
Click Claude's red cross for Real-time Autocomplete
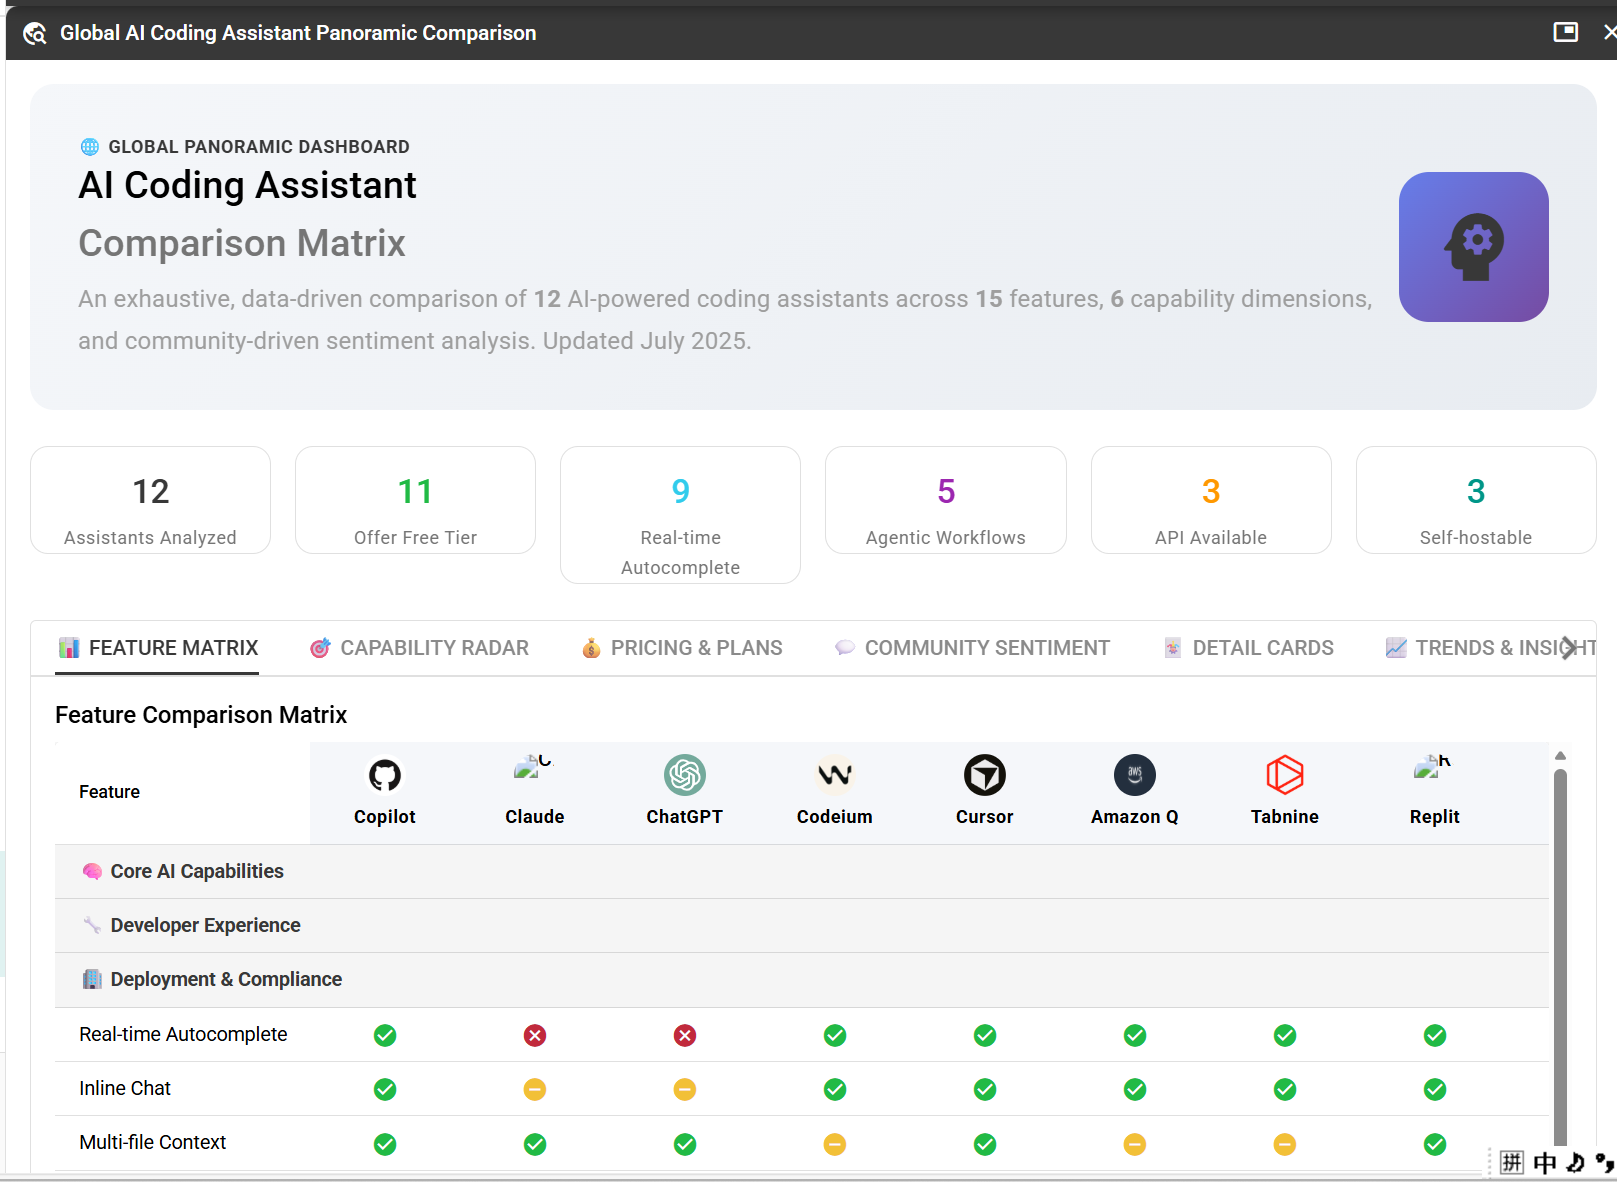535,1035
